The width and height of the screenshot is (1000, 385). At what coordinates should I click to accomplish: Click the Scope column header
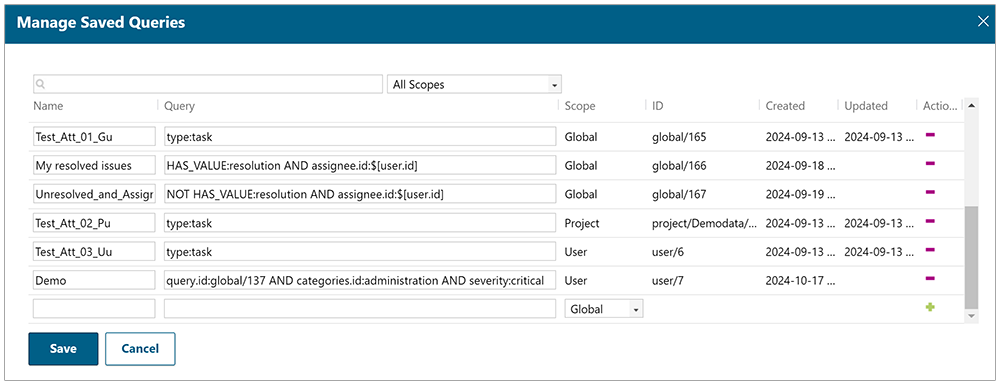(x=580, y=106)
